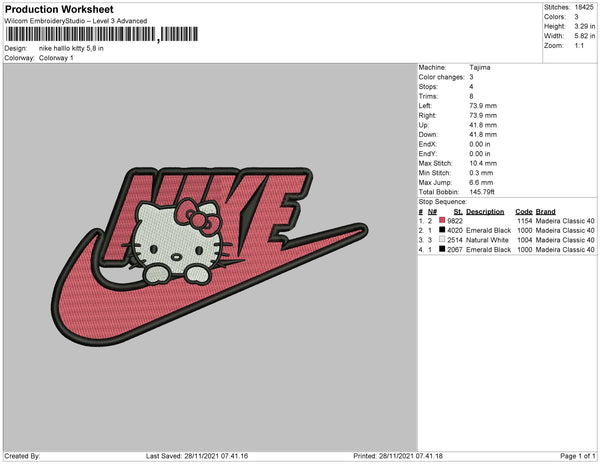Select the Zoom value "1:1"

coord(579,46)
